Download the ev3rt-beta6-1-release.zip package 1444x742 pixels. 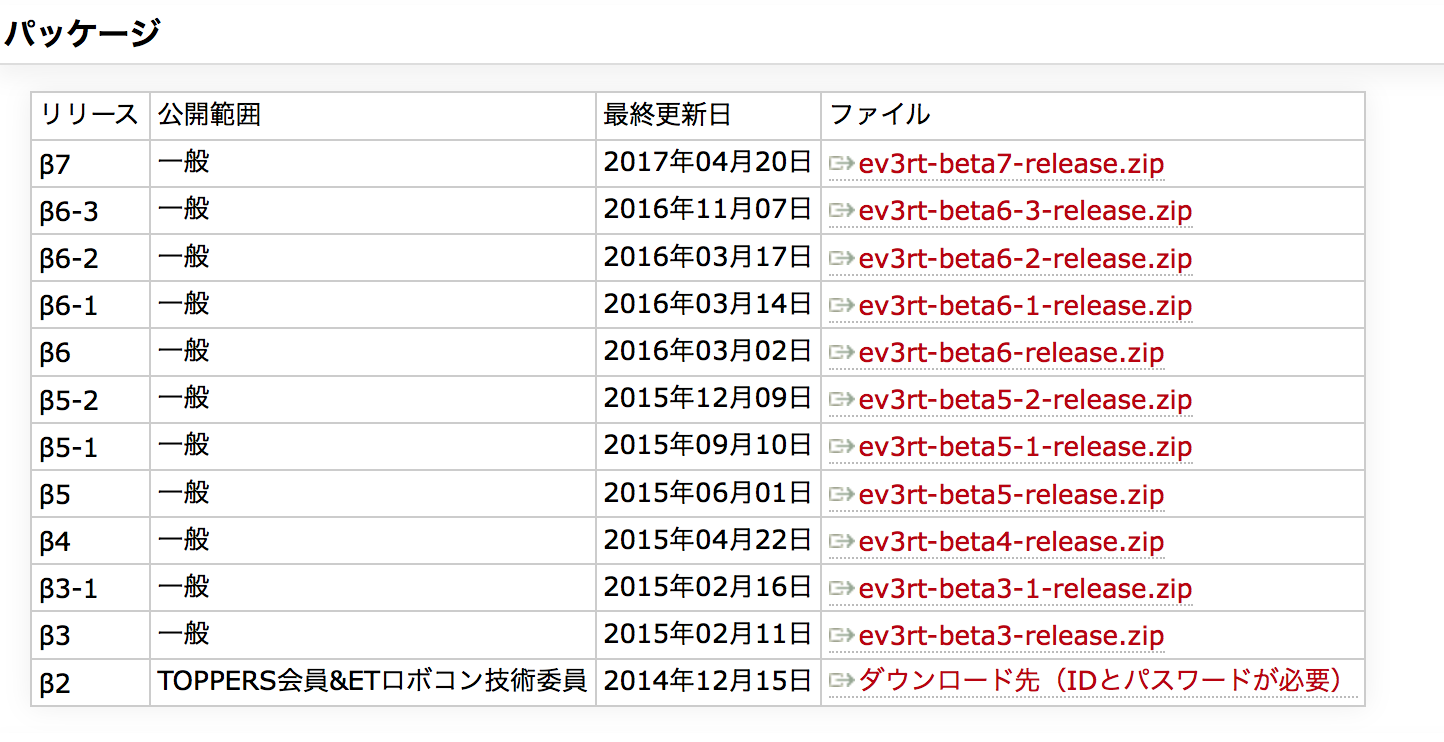[x=1023, y=305]
